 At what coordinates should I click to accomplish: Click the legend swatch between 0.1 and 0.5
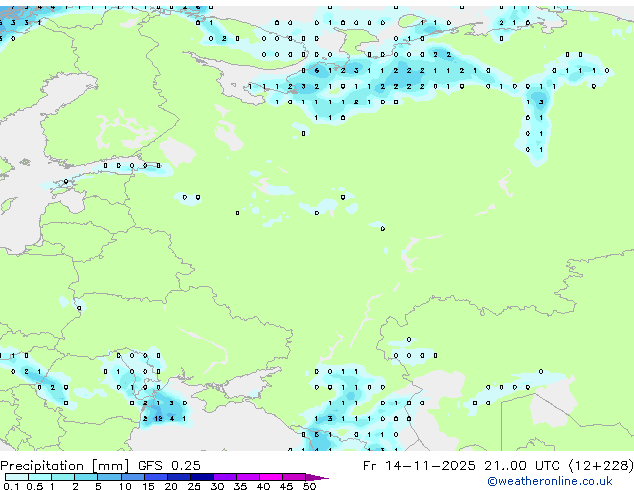click(17, 477)
